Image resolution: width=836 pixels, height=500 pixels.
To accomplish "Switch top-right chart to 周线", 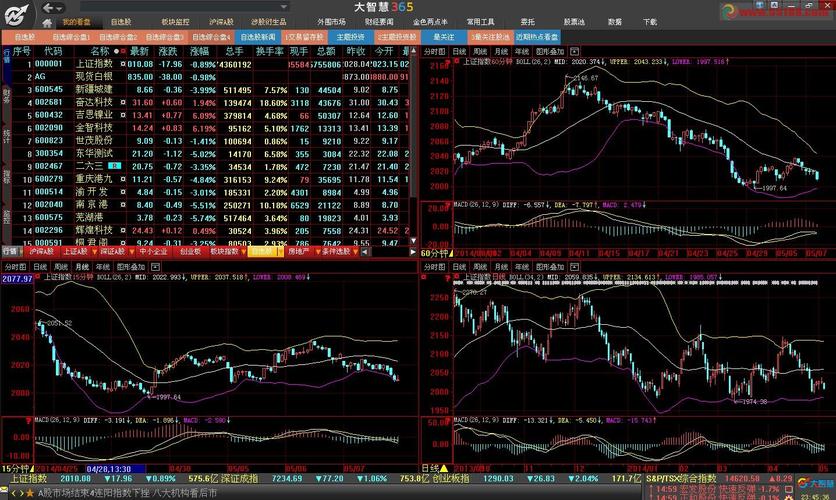I will (x=480, y=51).
